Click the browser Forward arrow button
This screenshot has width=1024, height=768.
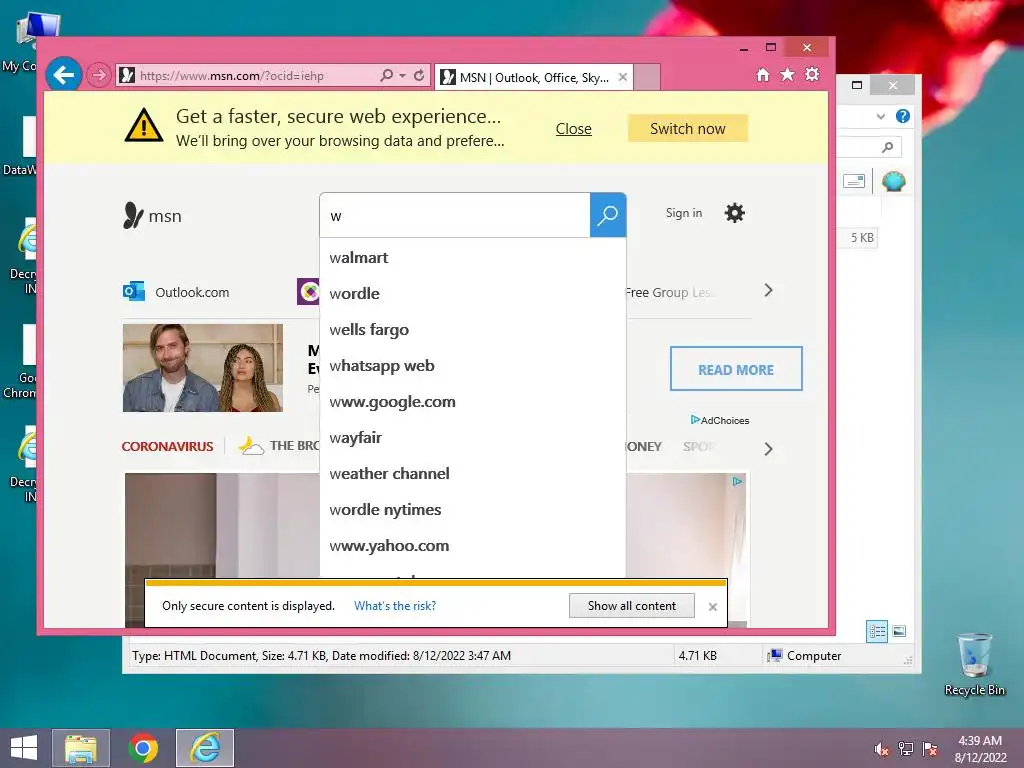click(x=99, y=76)
